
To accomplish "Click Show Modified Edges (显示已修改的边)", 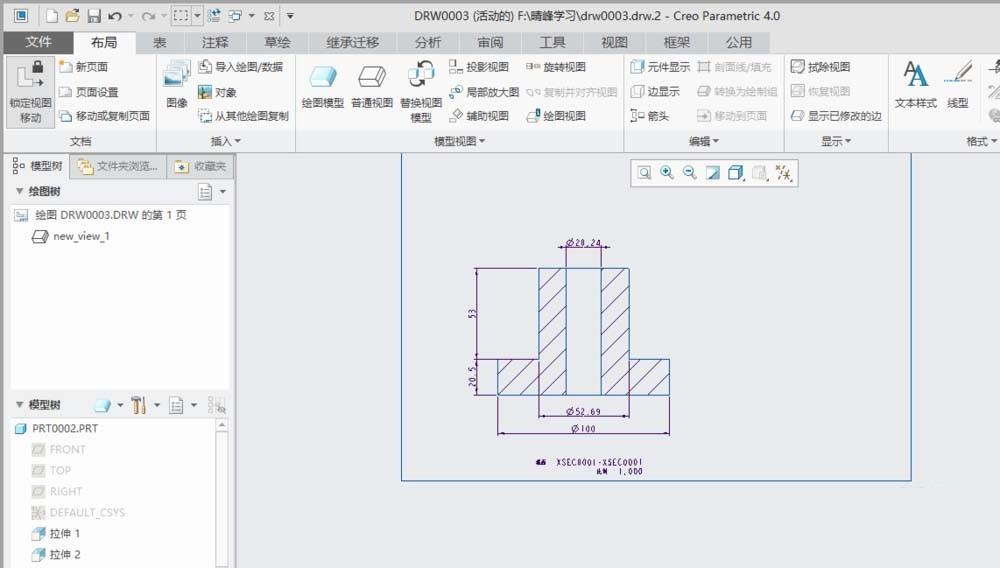I will tap(836, 116).
